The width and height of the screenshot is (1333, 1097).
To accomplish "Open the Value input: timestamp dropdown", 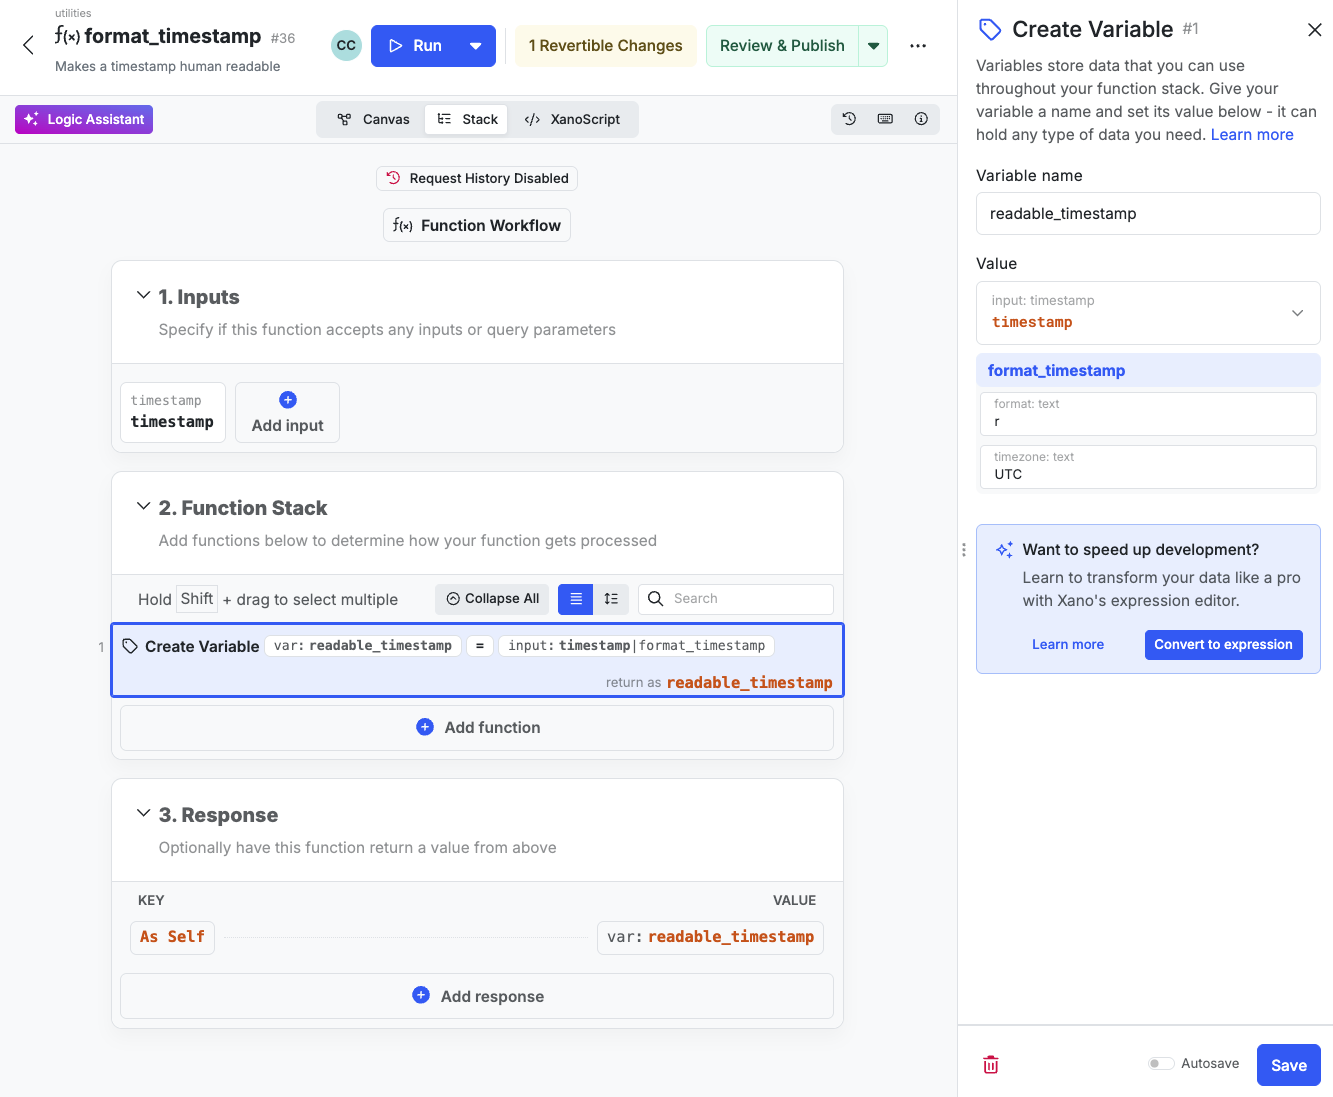I will pyautogui.click(x=1148, y=312).
